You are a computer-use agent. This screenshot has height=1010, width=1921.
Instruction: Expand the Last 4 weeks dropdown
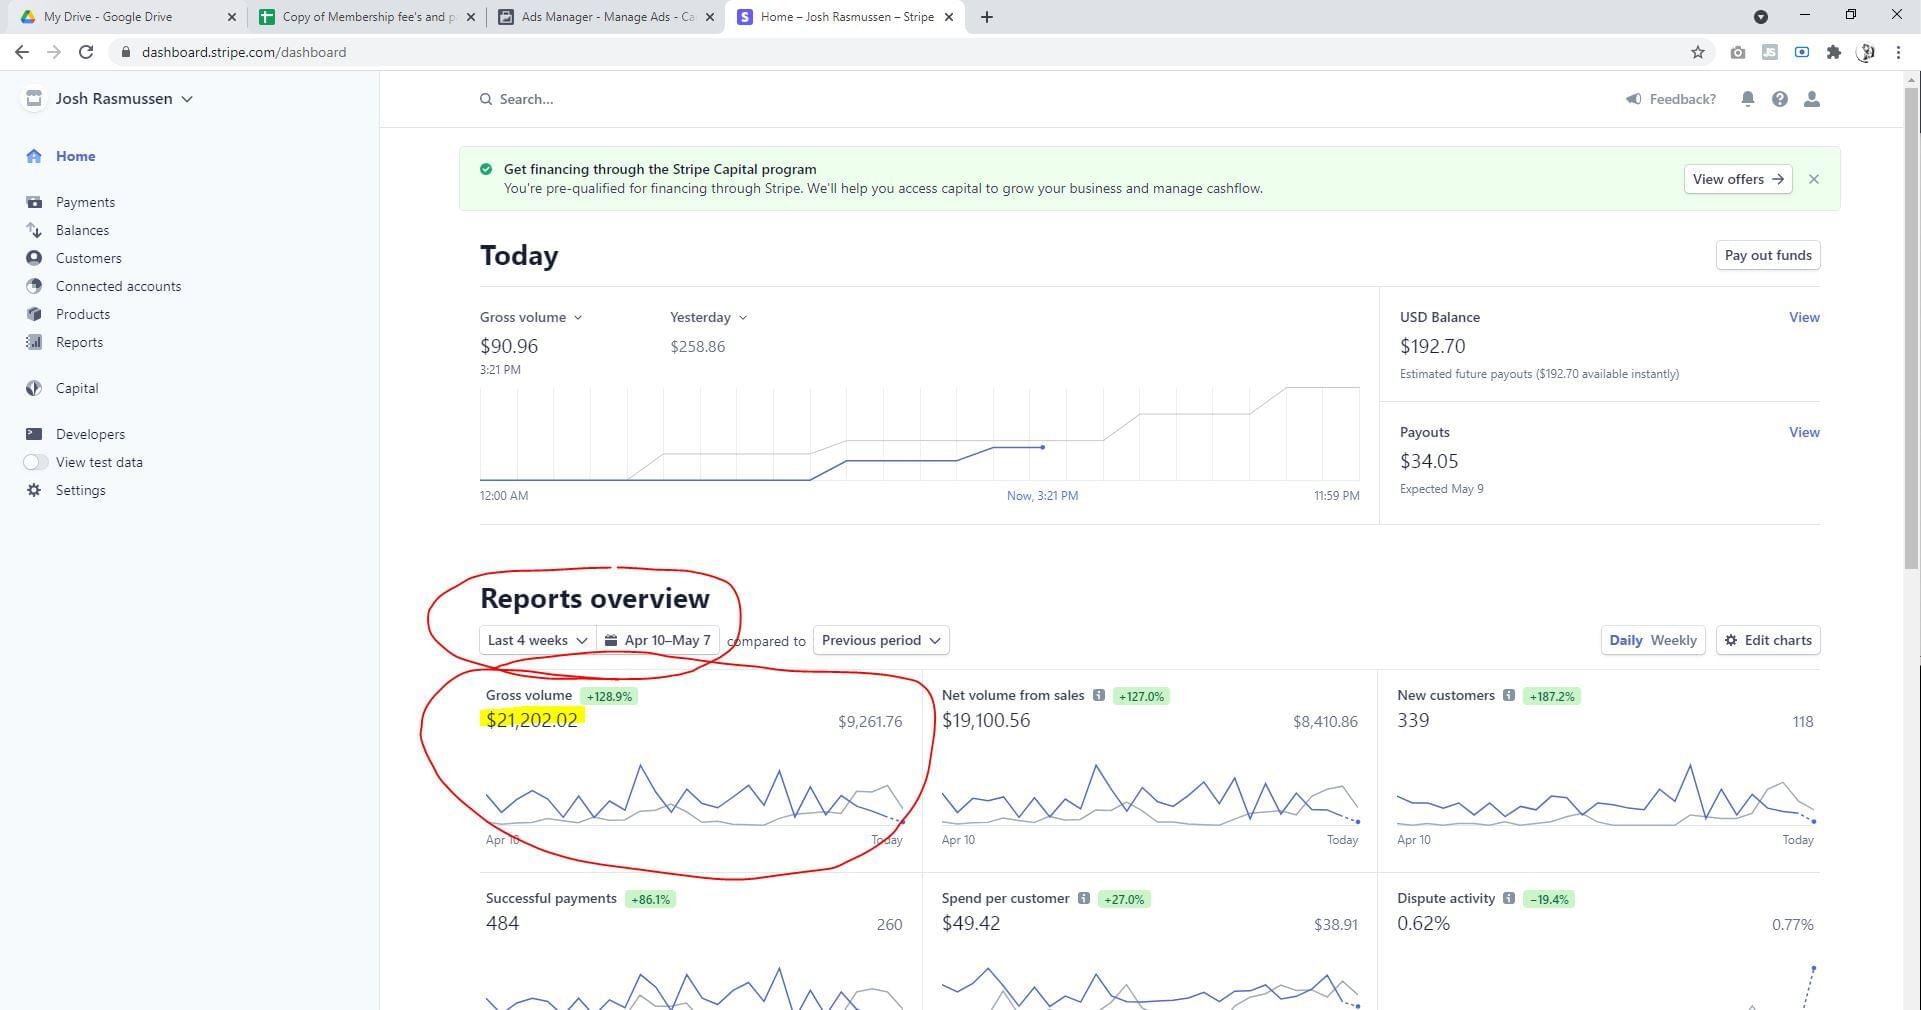point(537,640)
